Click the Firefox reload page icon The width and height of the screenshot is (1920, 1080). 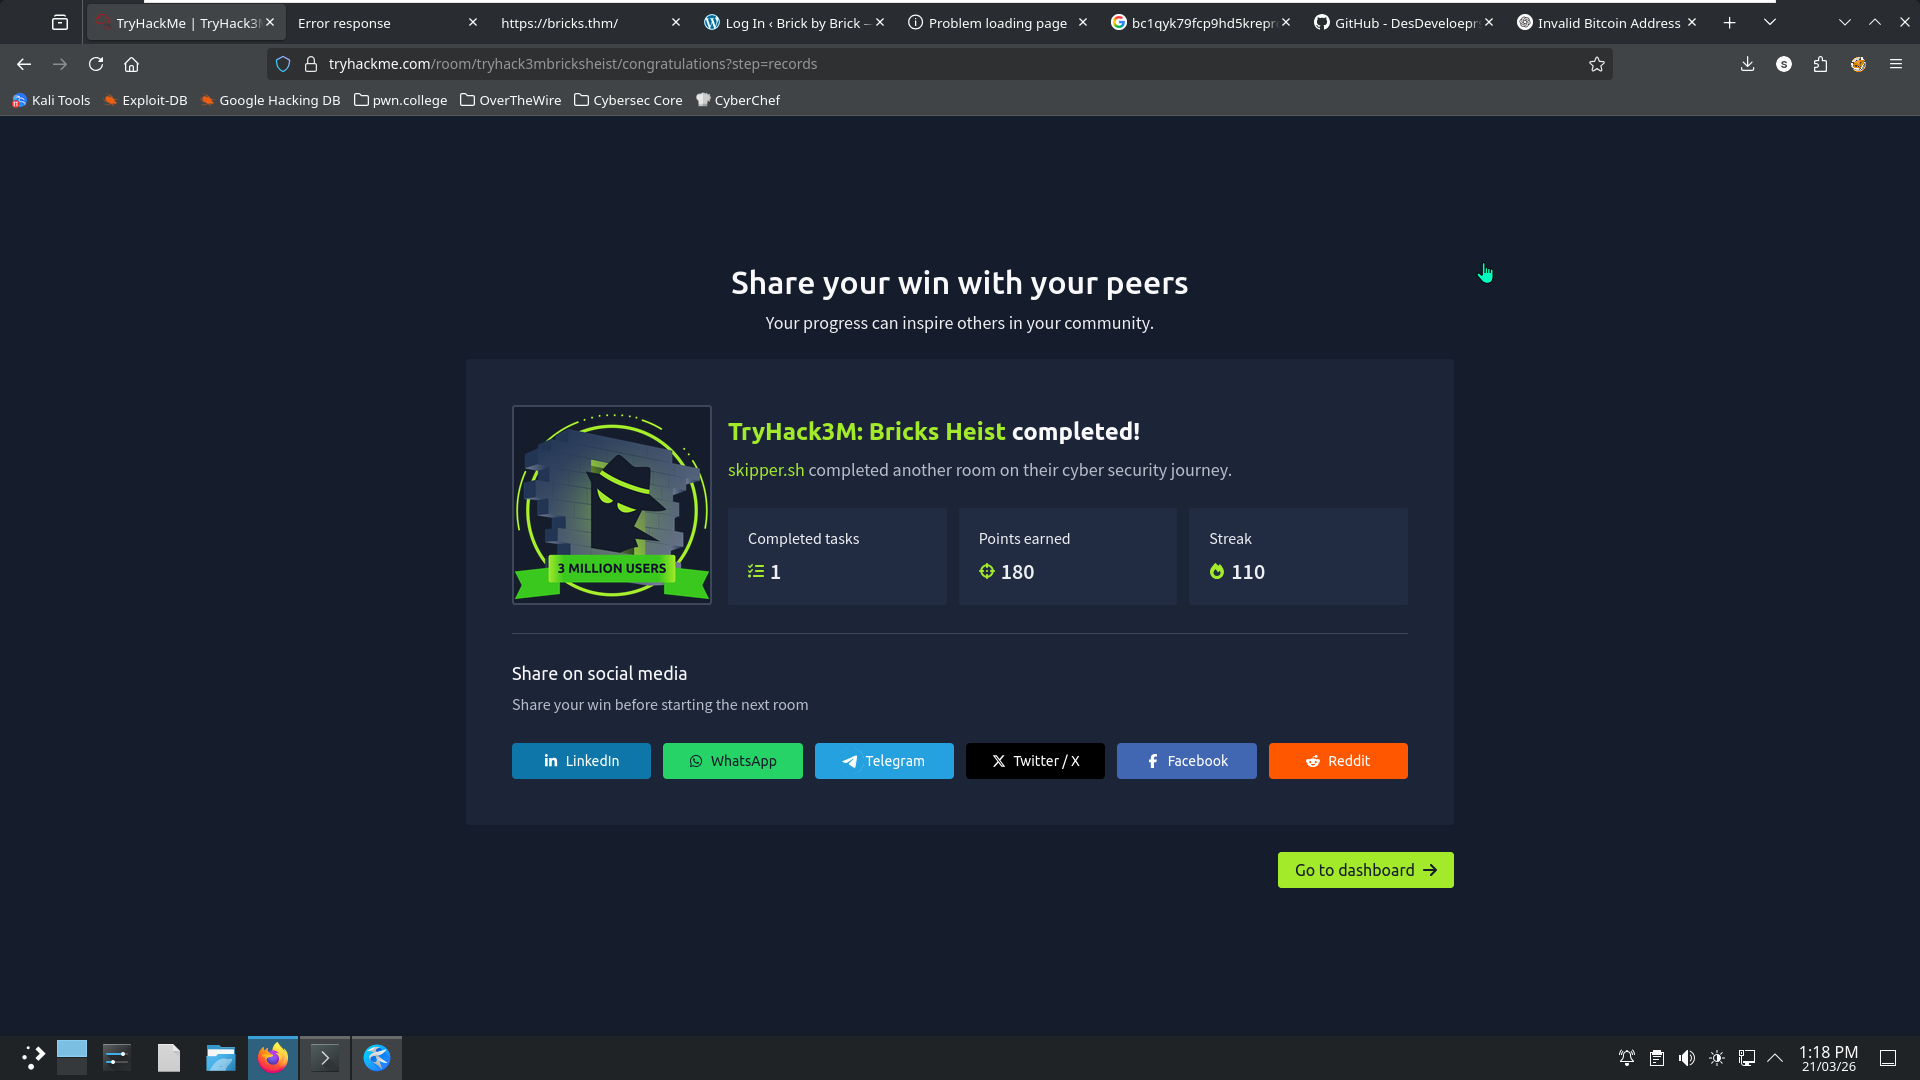coord(96,64)
